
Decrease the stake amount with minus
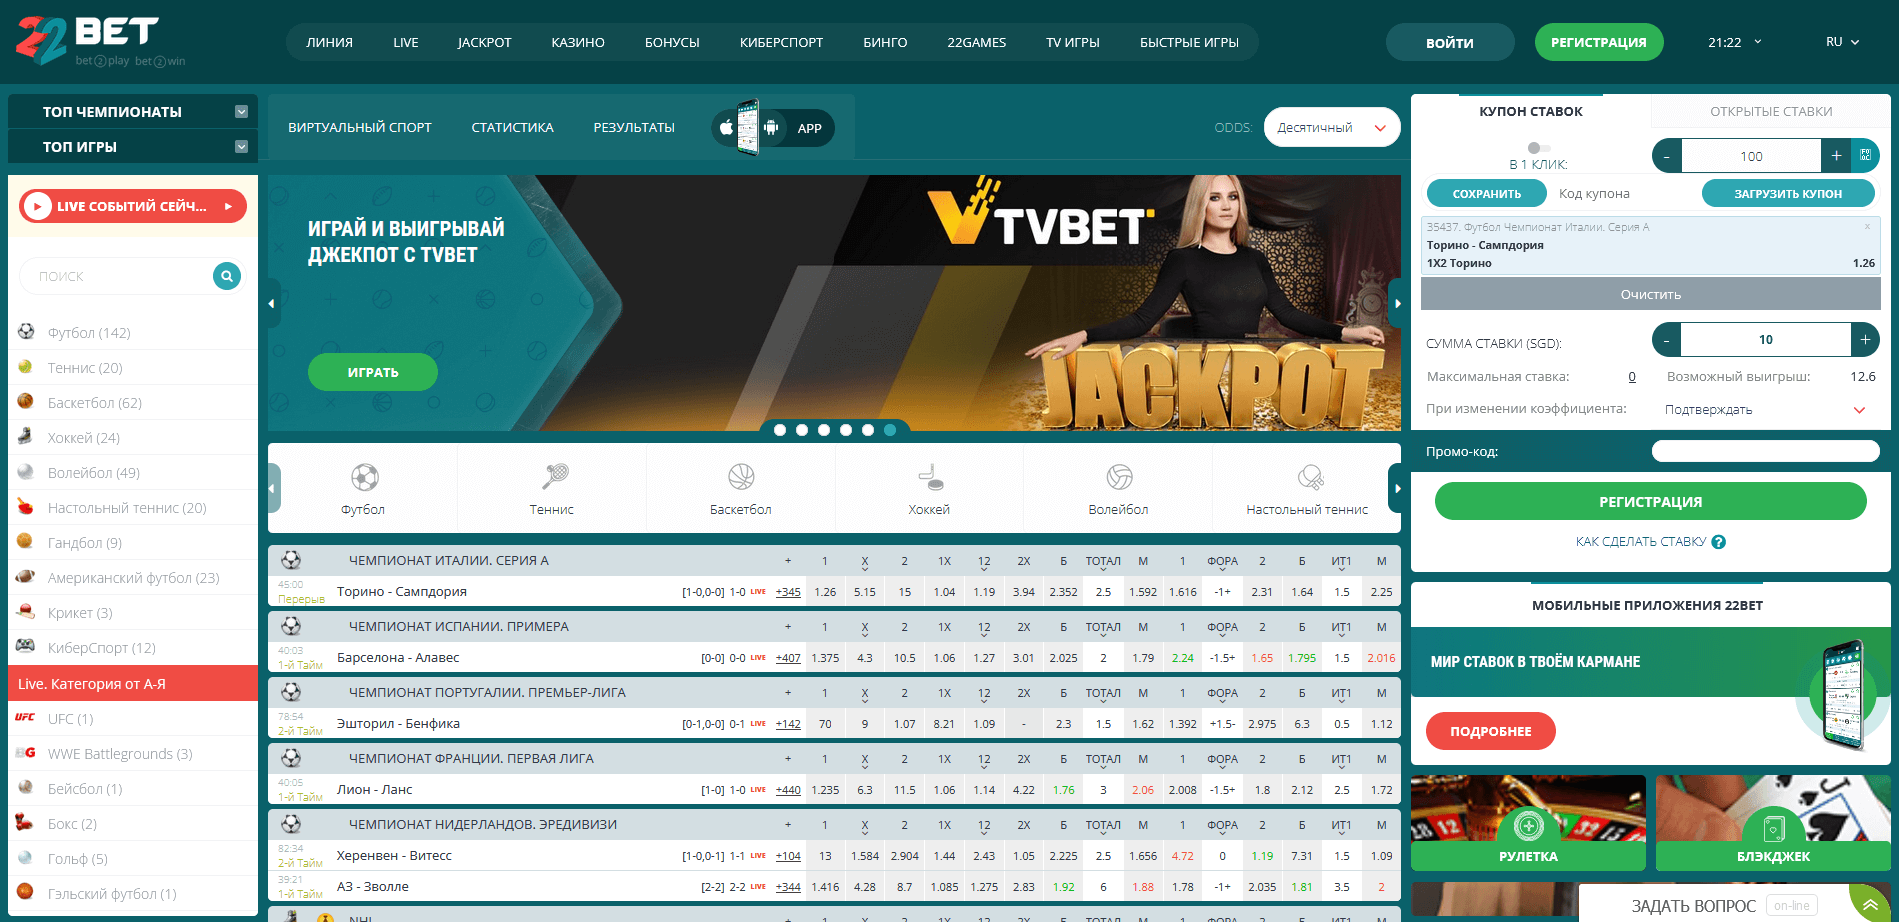tap(1667, 339)
